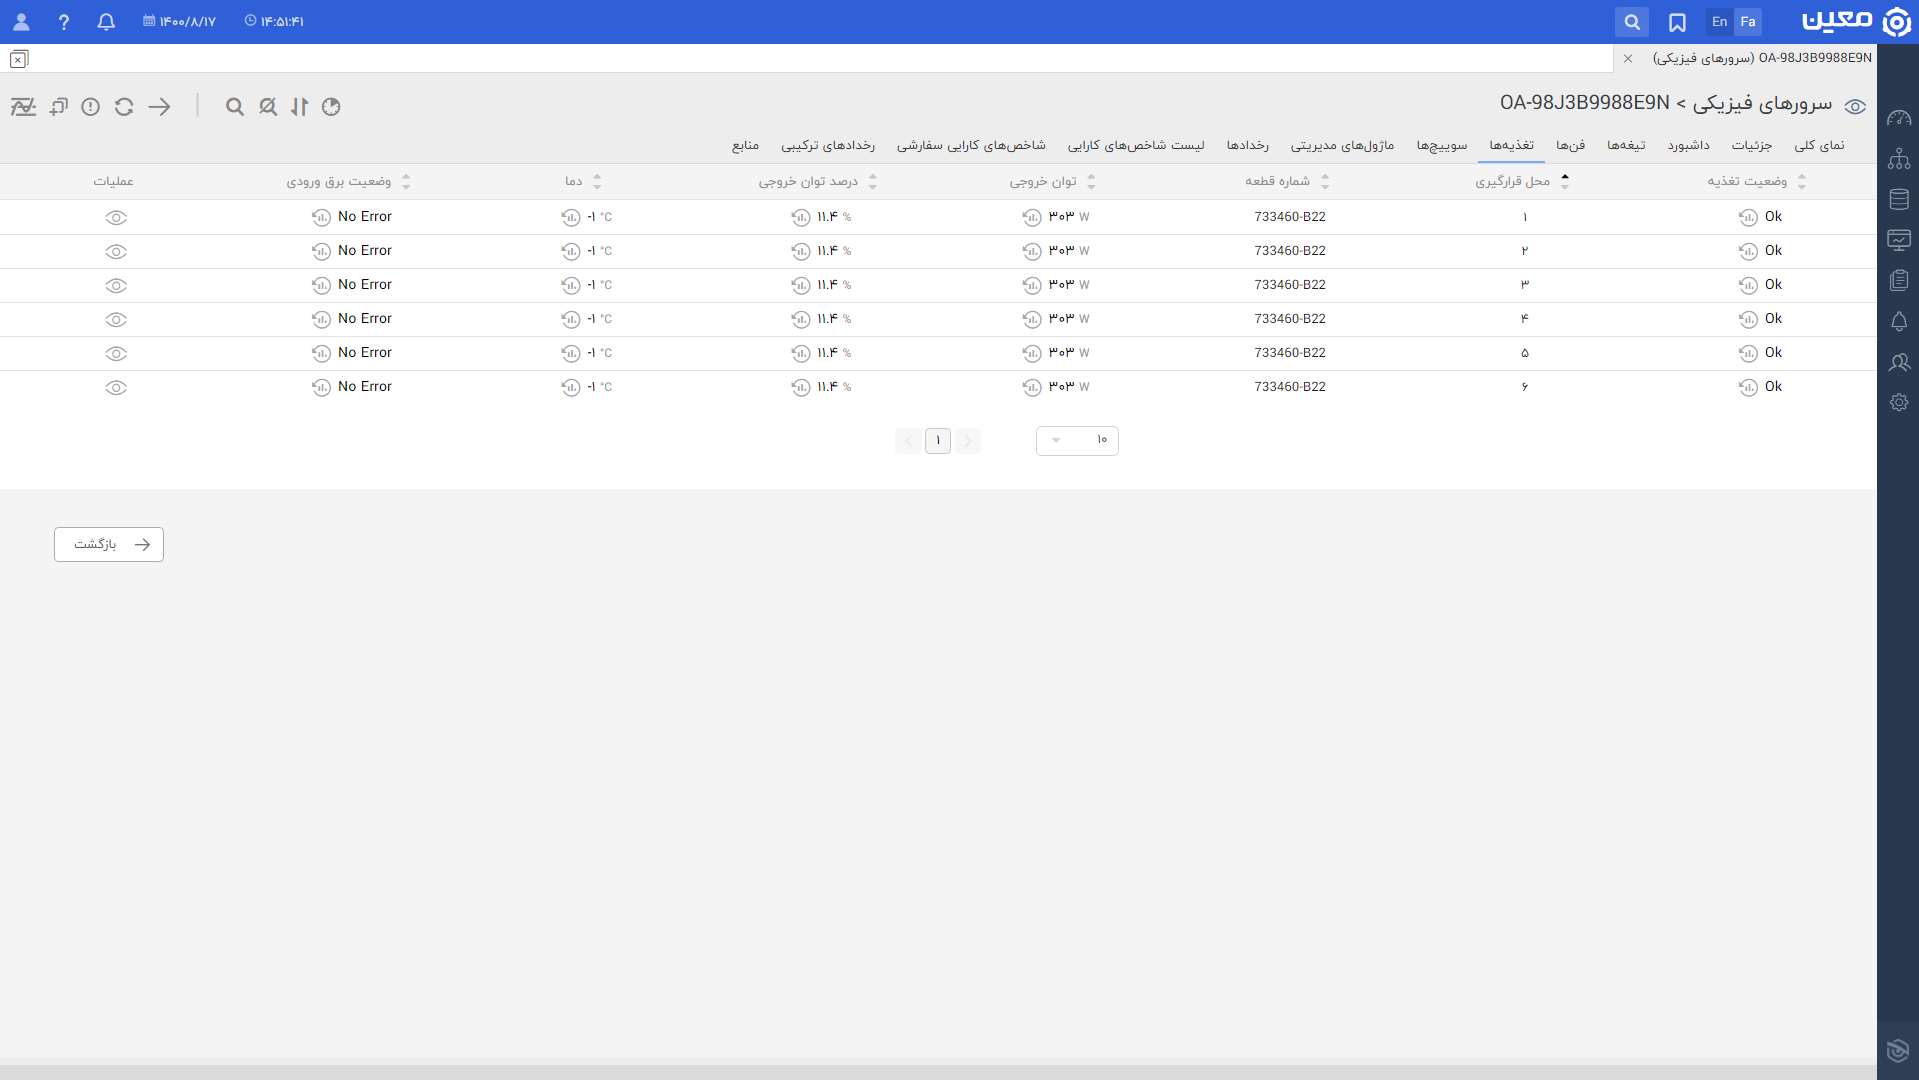This screenshot has height=1080, width=1919.
Task: Click the chart trend toolbar icon
Action: (x=23, y=106)
